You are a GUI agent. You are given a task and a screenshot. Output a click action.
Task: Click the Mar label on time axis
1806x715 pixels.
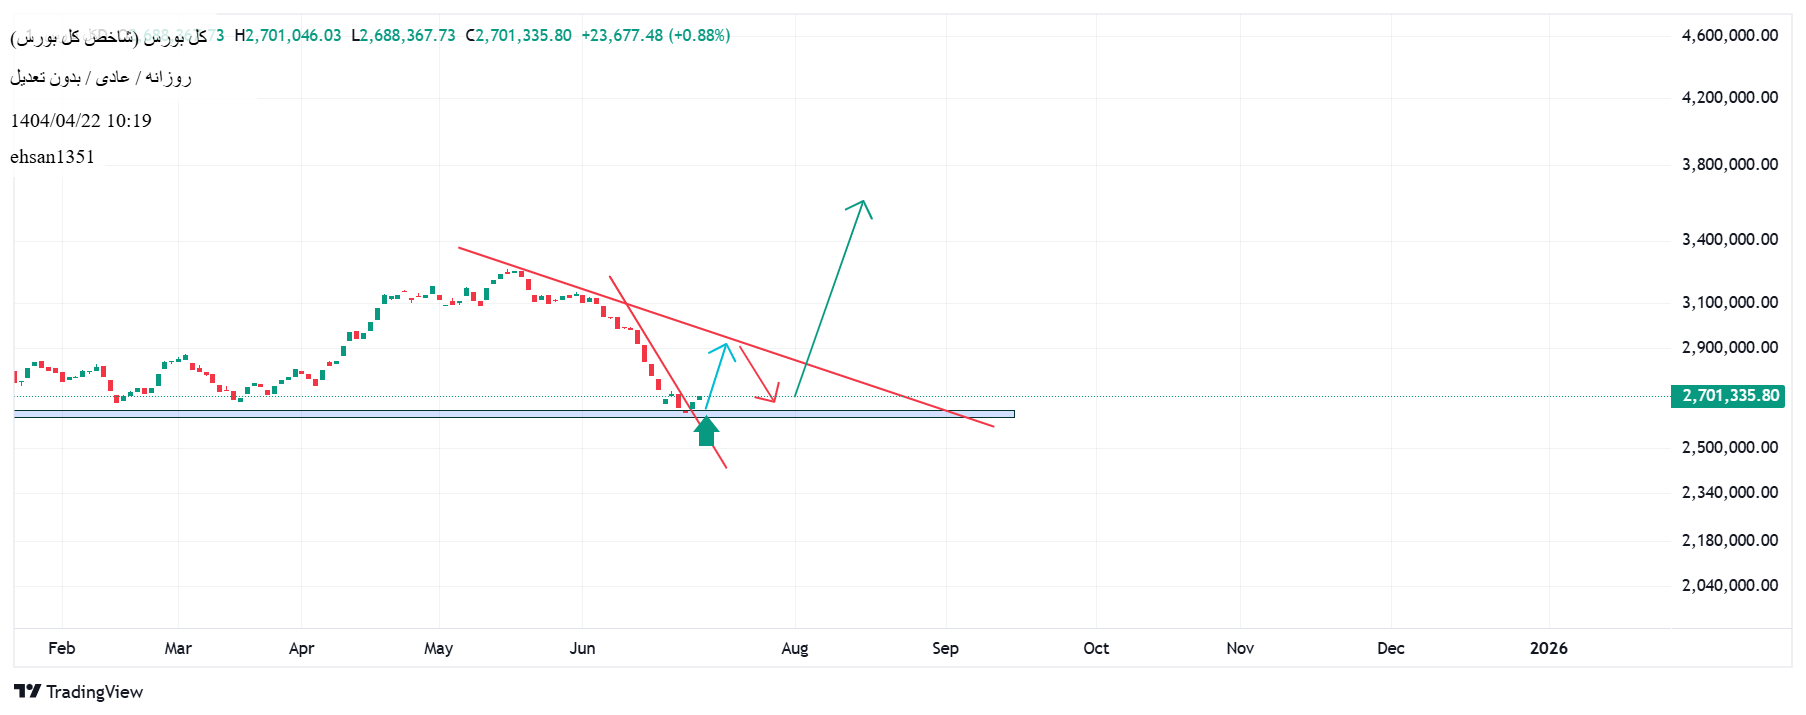click(178, 648)
